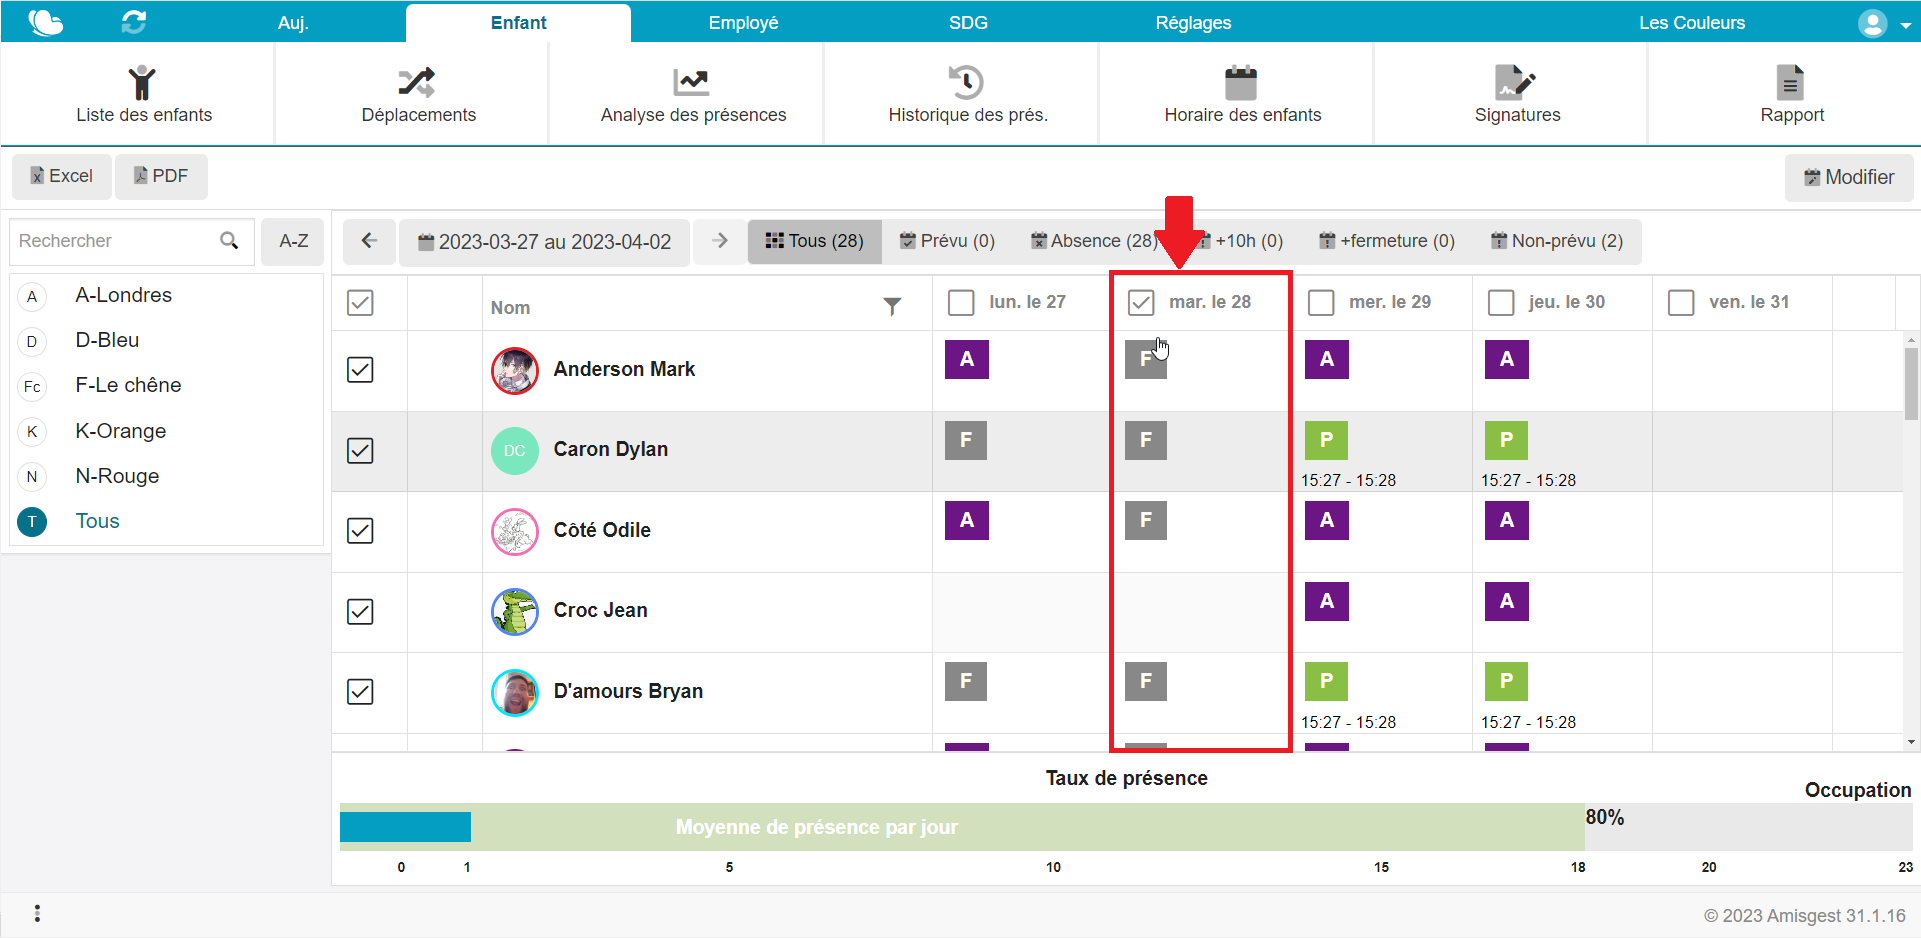This screenshot has width=1921, height=938.
Task: Click D'amours Bryan's Thursday P badge
Action: (1507, 681)
